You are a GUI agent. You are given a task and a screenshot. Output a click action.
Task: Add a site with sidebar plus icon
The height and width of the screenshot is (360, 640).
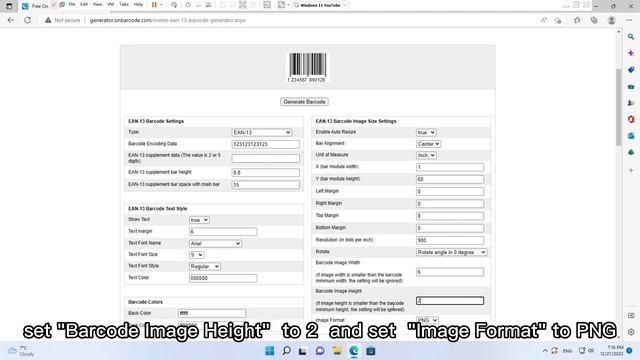[631, 170]
